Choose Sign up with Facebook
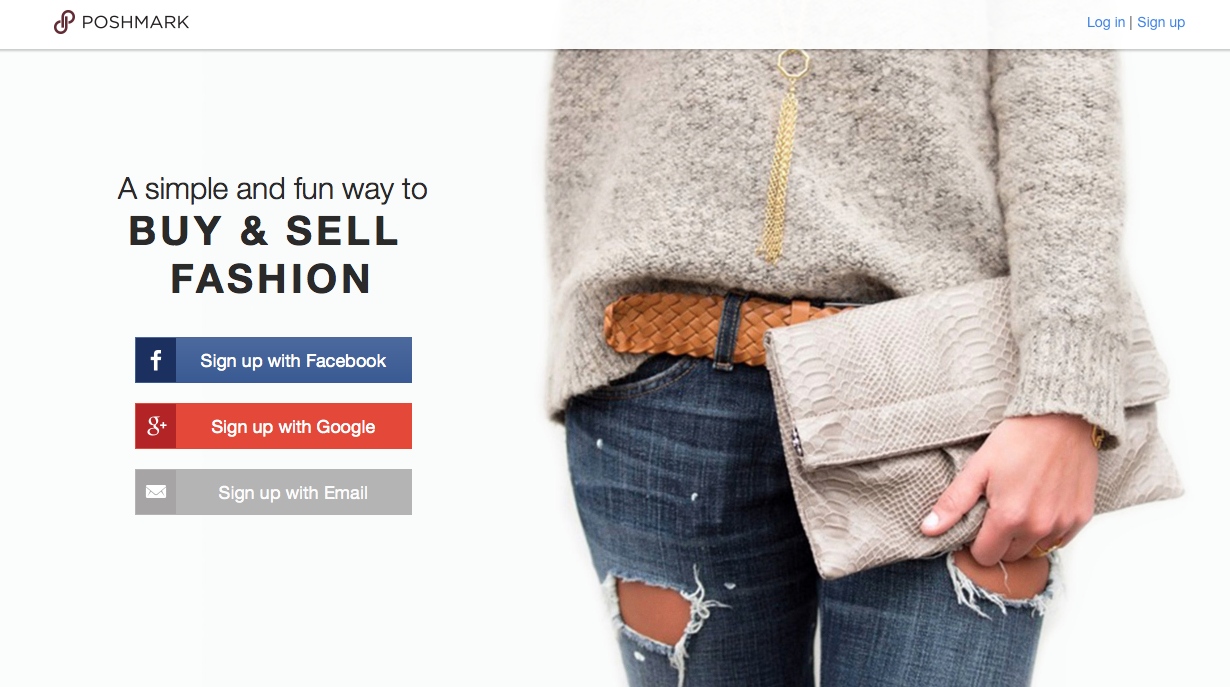This screenshot has height=687, width=1230. [273, 360]
